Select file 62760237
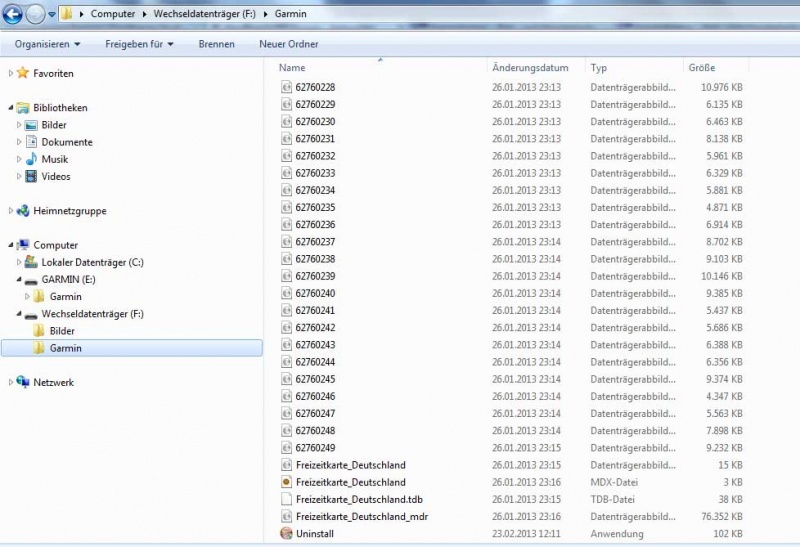Image resolution: width=800 pixels, height=547 pixels. click(x=315, y=241)
